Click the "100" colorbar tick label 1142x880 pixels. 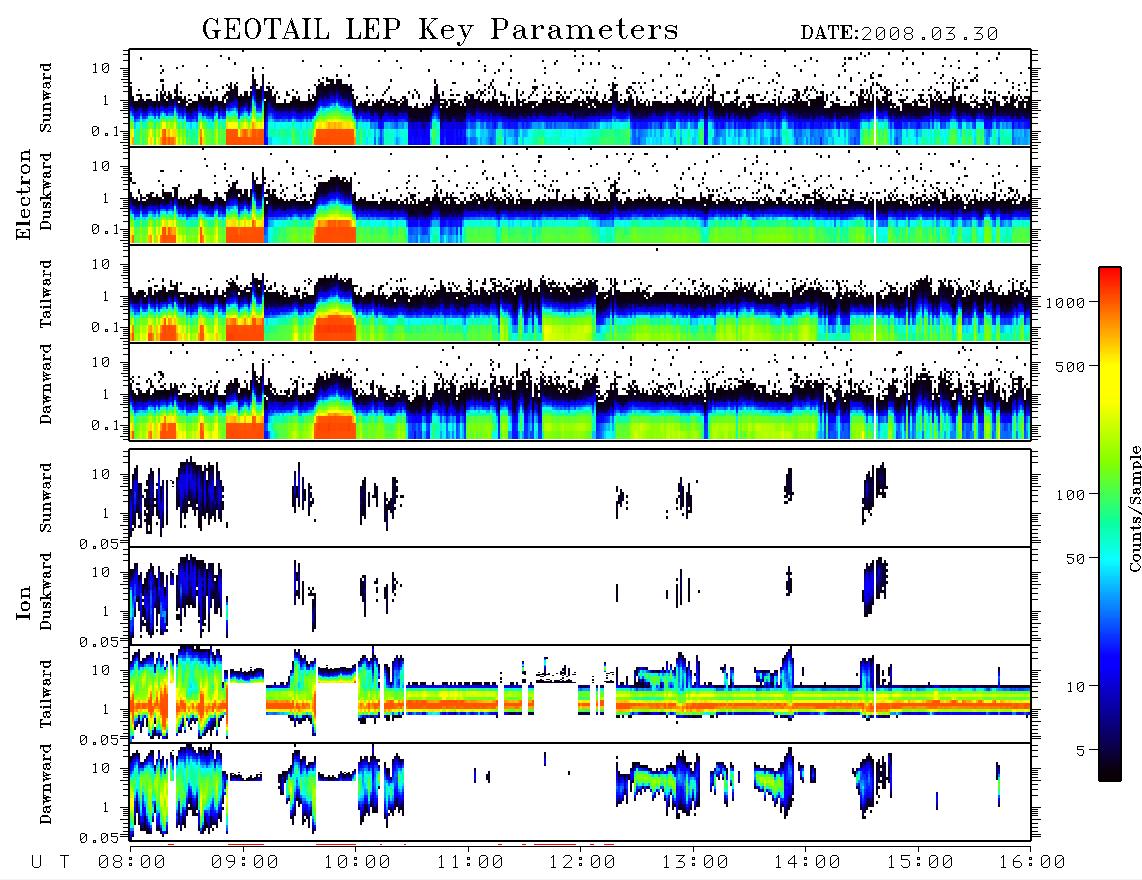coord(1071,495)
